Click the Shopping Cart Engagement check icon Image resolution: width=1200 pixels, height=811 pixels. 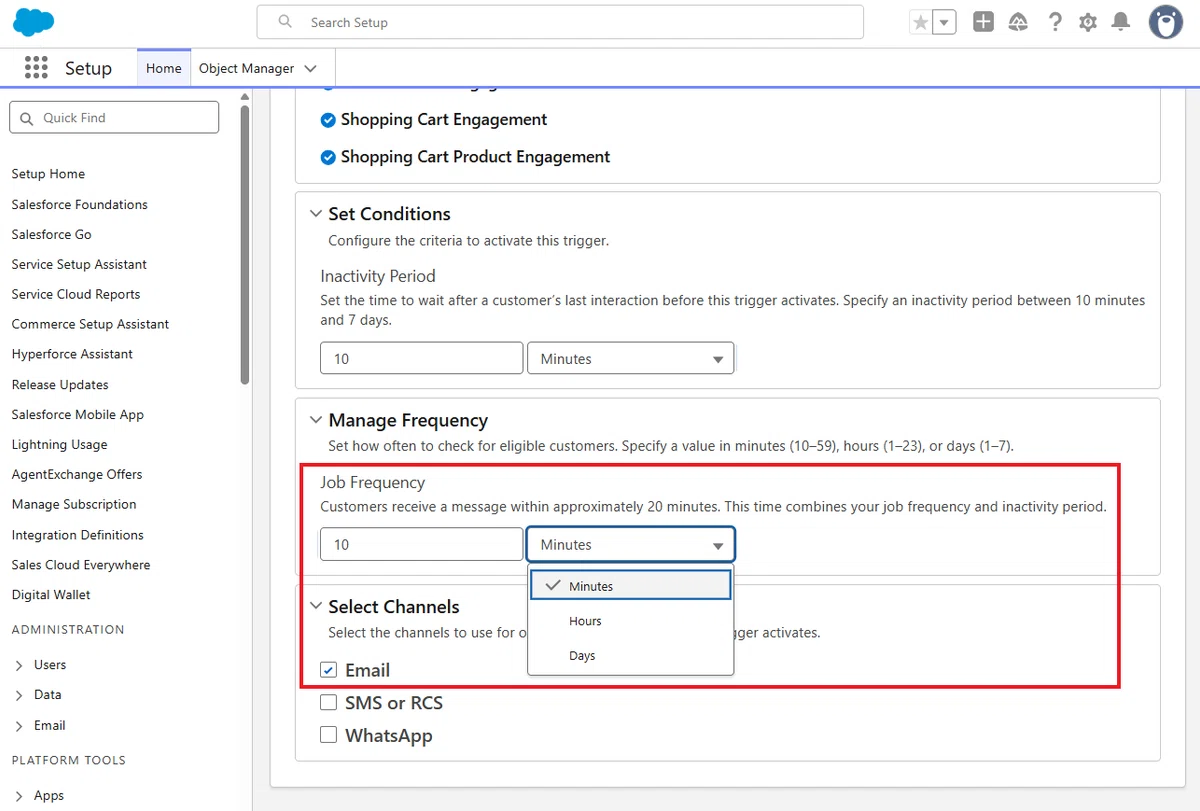(x=328, y=120)
